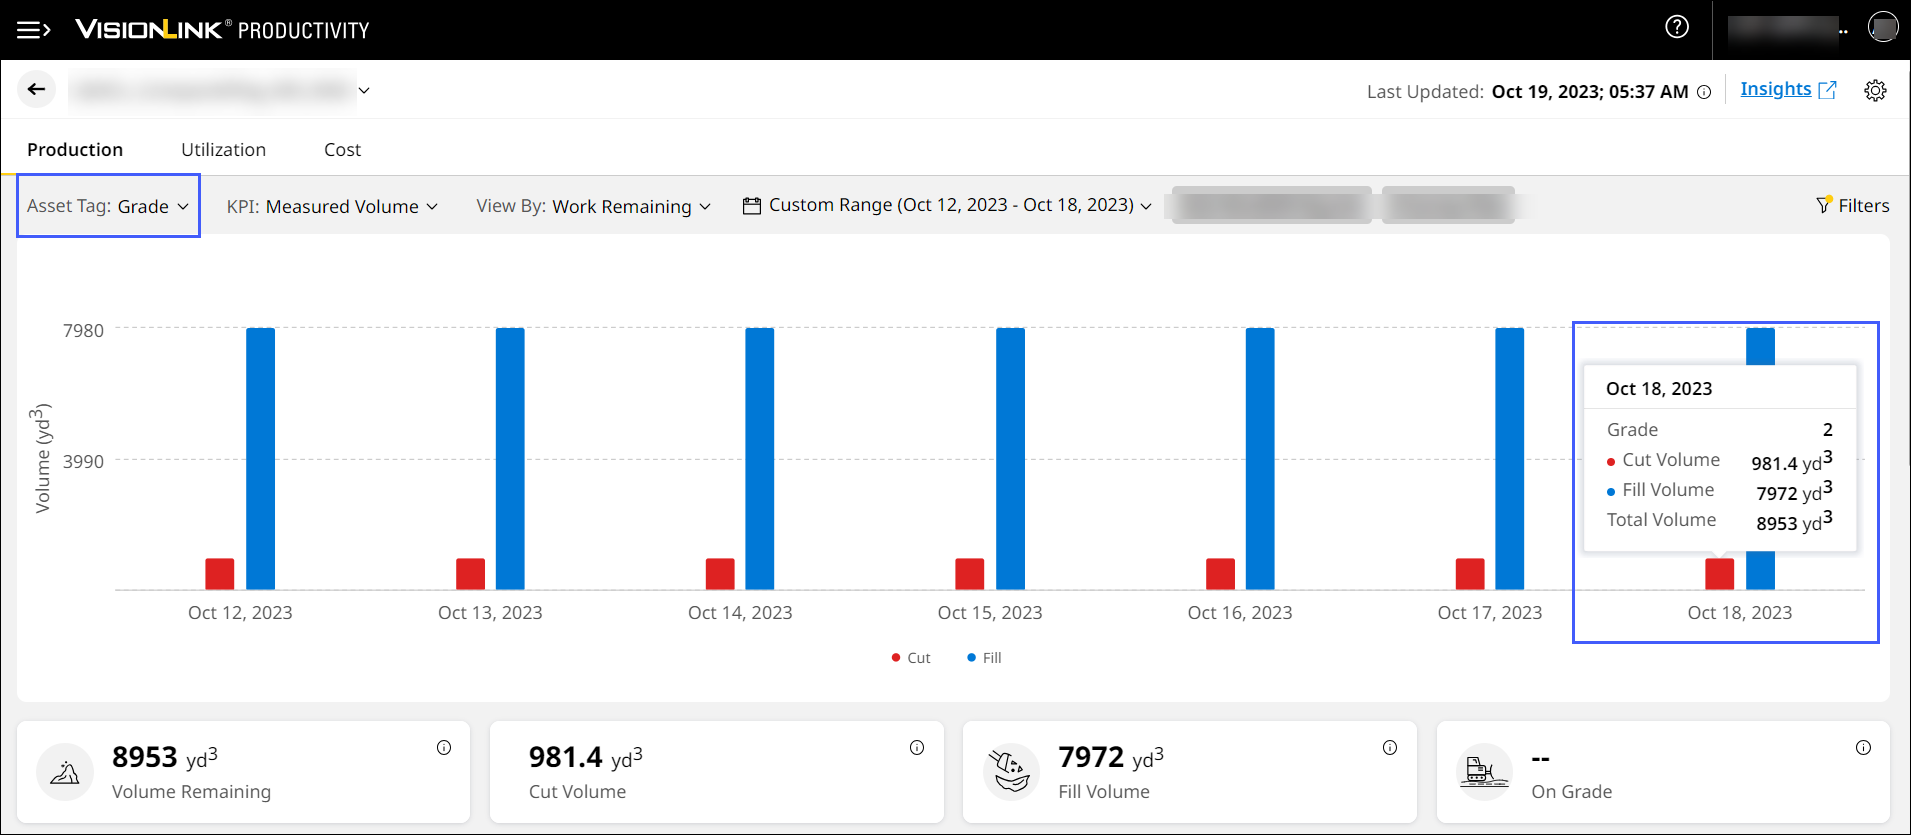The height and width of the screenshot is (835, 1911).
Task: Click the blue Fill bar for Oct 15, 2023
Action: click(x=1010, y=458)
